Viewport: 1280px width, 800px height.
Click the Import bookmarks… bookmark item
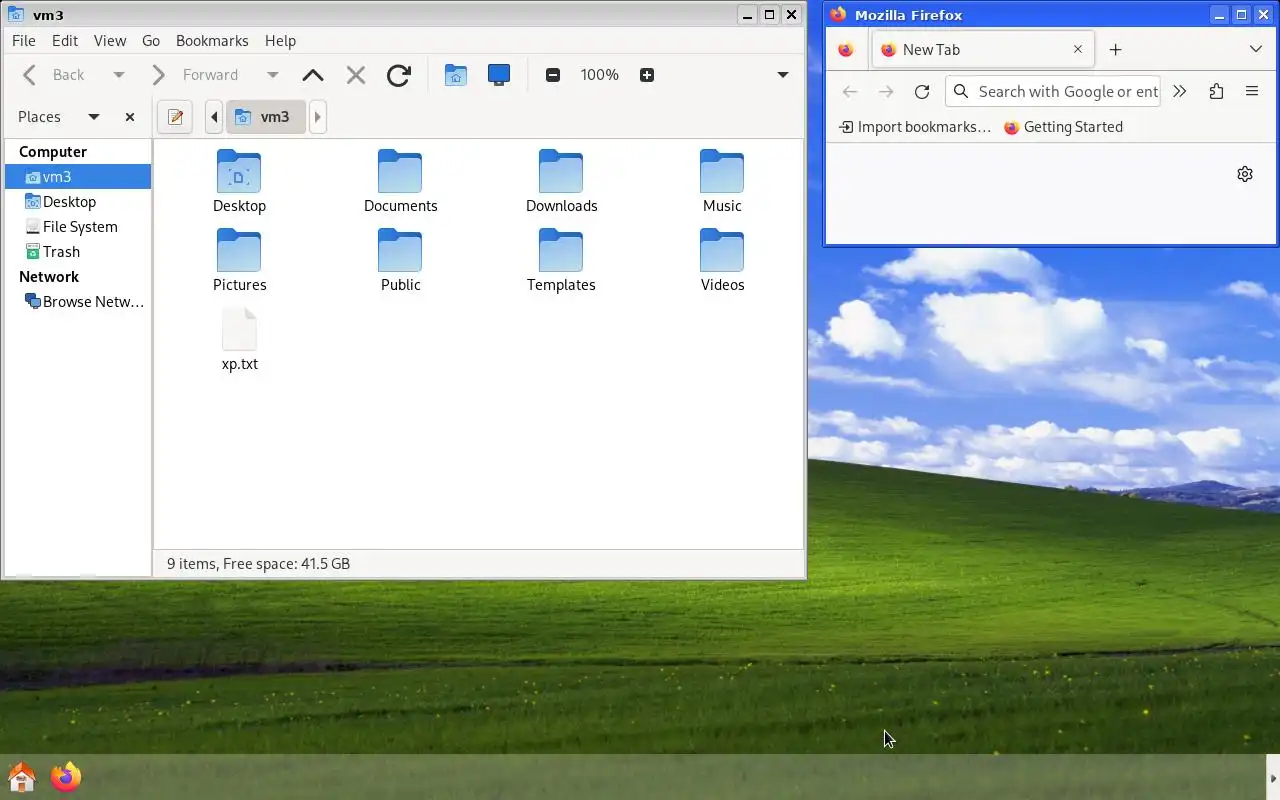(914, 127)
